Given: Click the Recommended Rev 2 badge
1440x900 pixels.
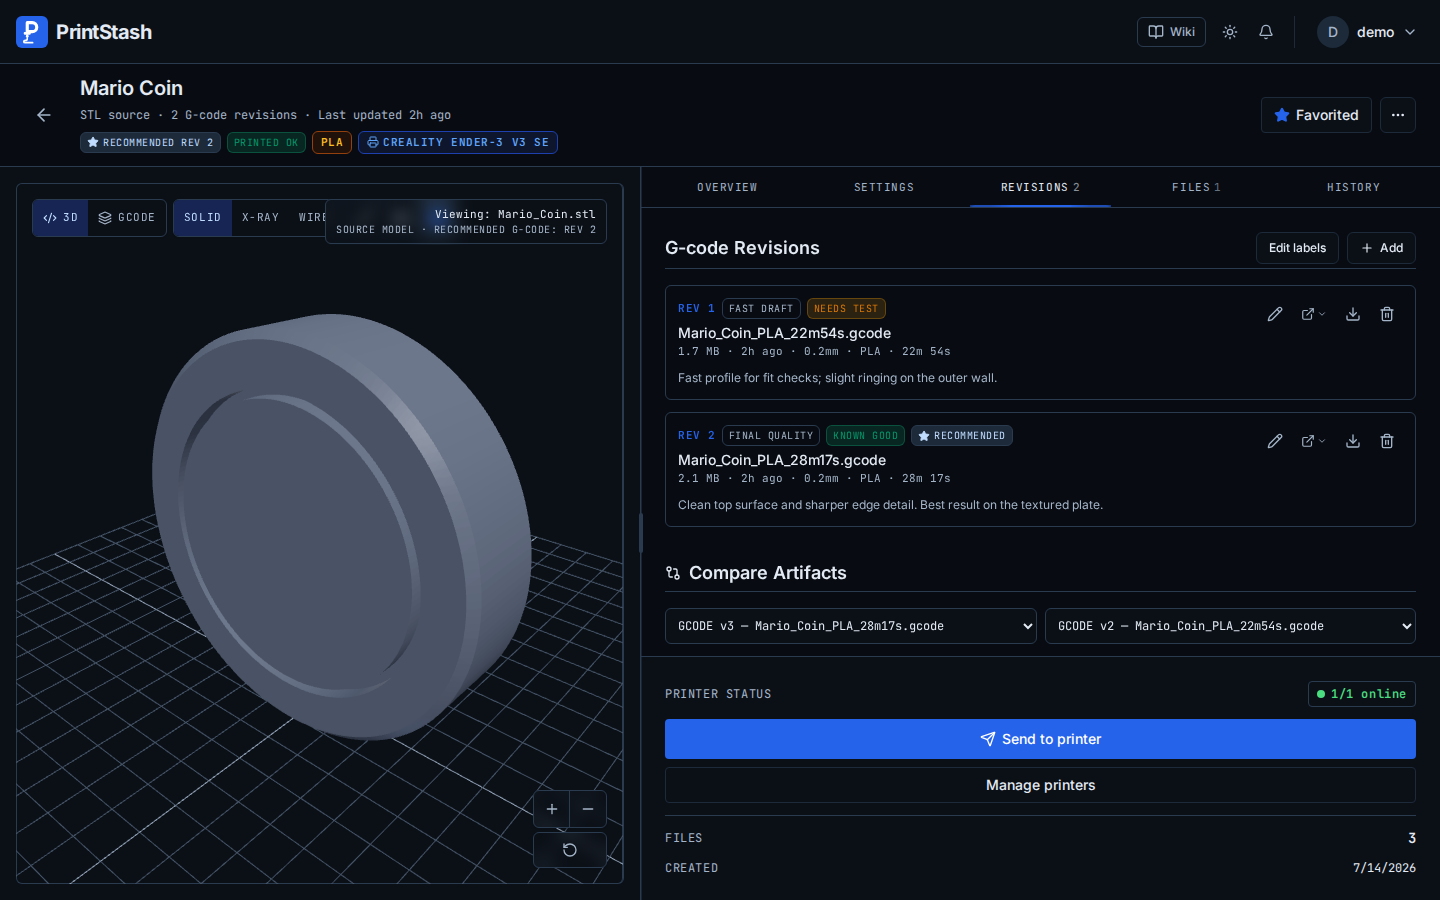Looking at the screenshot, I should pyautogui.click(x=150, y=143).
